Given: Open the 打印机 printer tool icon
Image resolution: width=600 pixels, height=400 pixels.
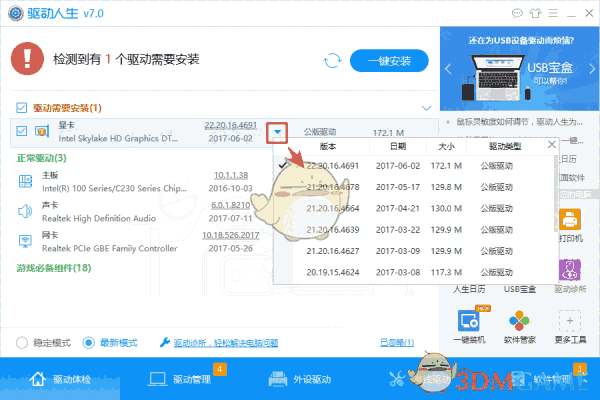Looking at the screenshot, I should 570,220.
